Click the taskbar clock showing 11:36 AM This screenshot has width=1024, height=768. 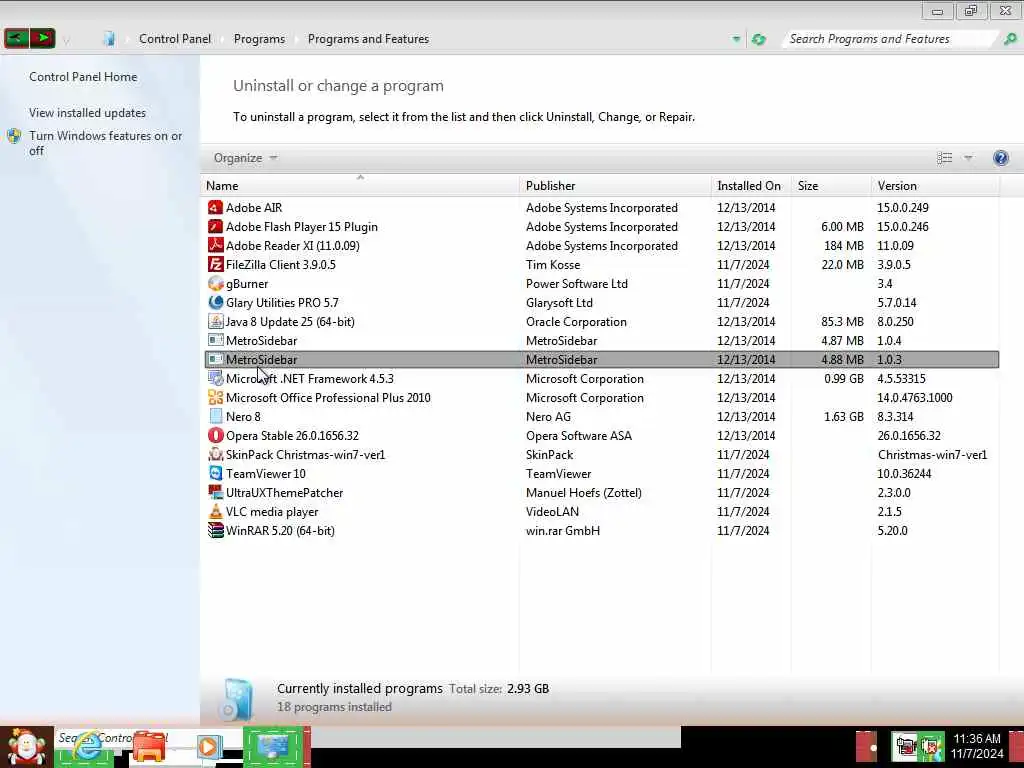pyautogui.click(x=977, y=739)
